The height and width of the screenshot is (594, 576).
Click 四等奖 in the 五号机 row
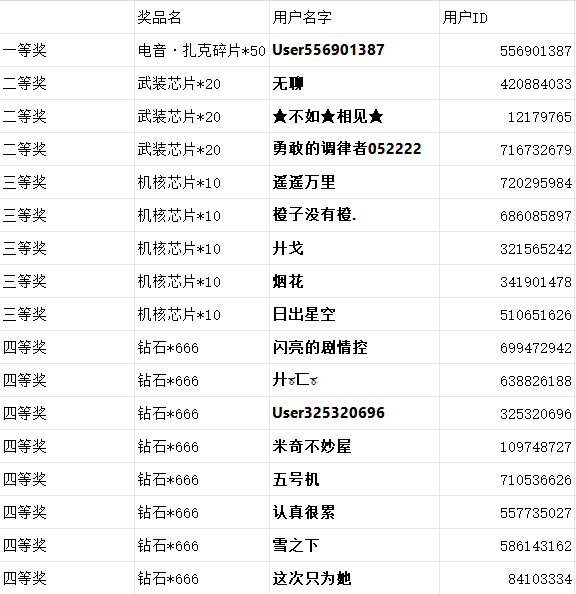67,479
